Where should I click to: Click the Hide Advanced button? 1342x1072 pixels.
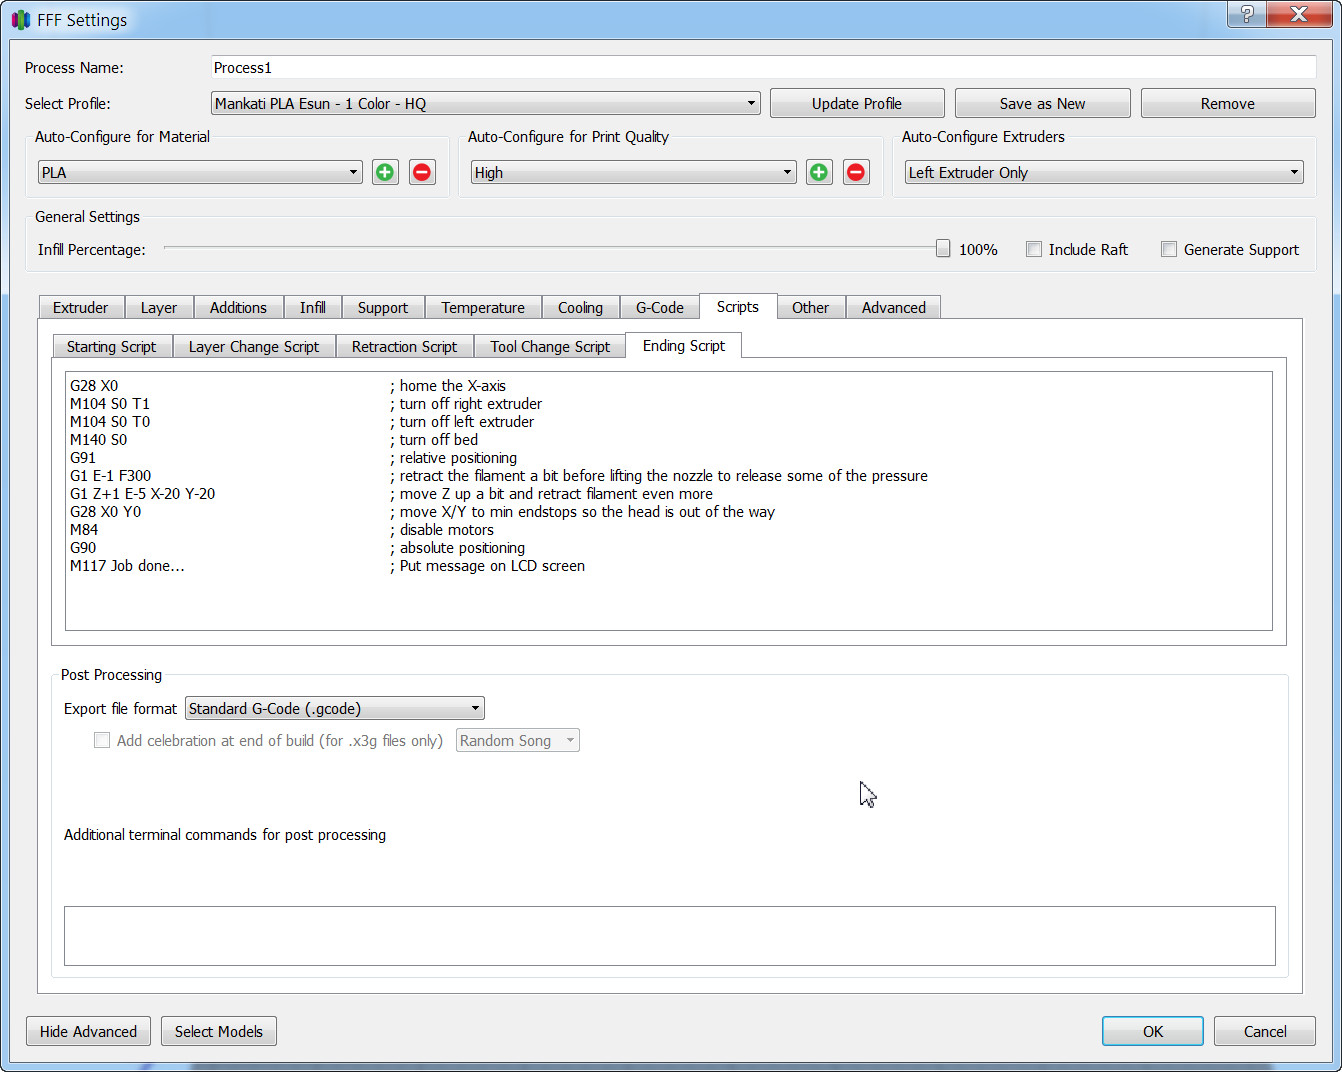(88, 1031)
